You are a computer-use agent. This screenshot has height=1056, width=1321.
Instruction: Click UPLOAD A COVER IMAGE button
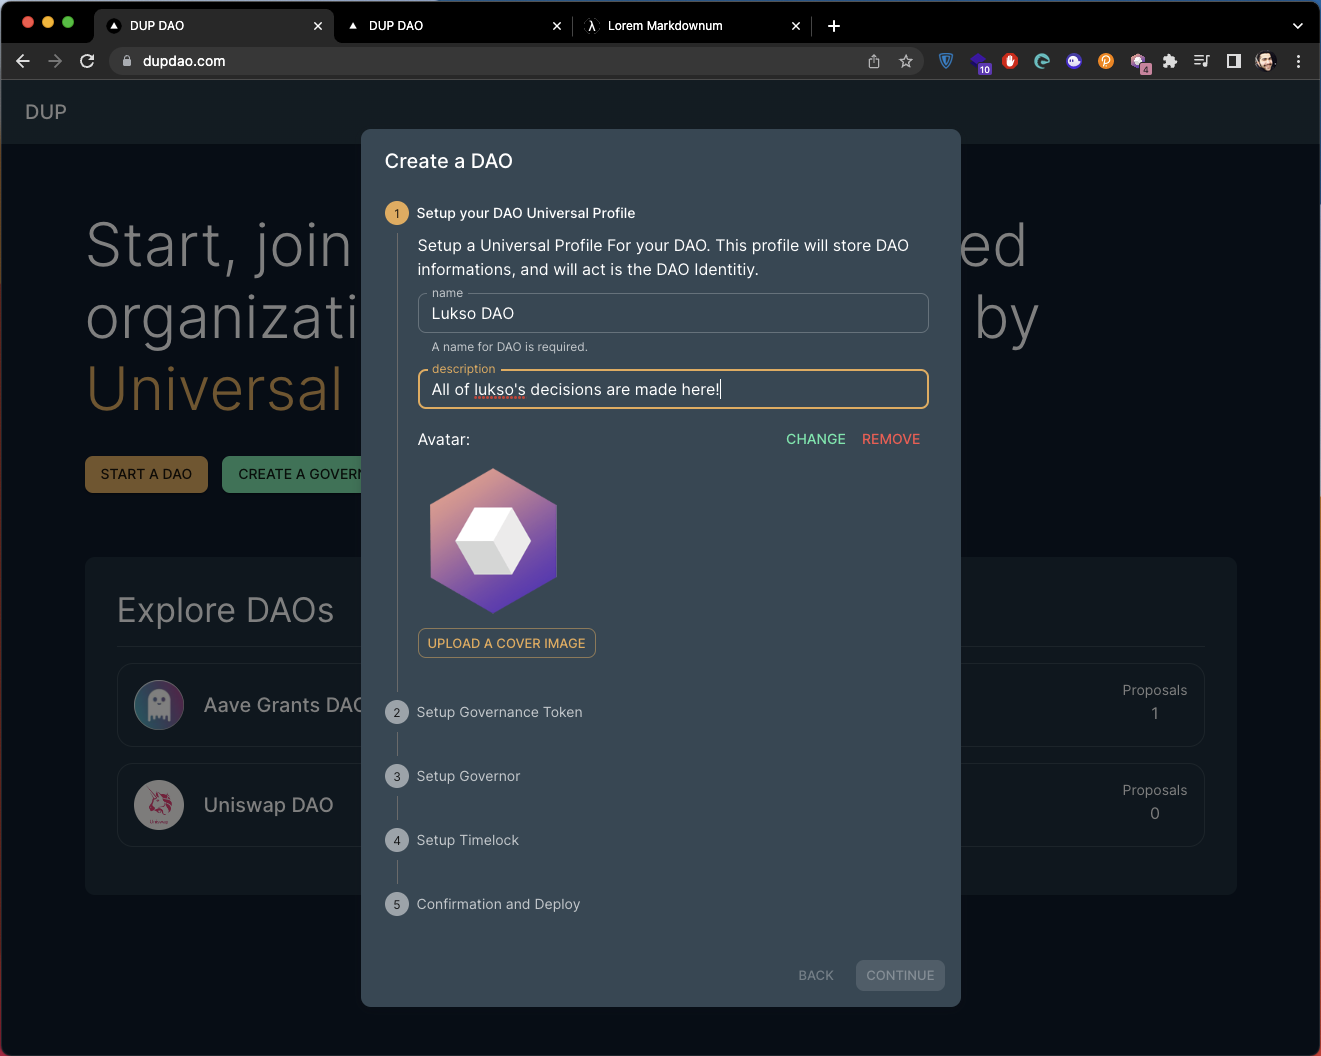[507, 643]
